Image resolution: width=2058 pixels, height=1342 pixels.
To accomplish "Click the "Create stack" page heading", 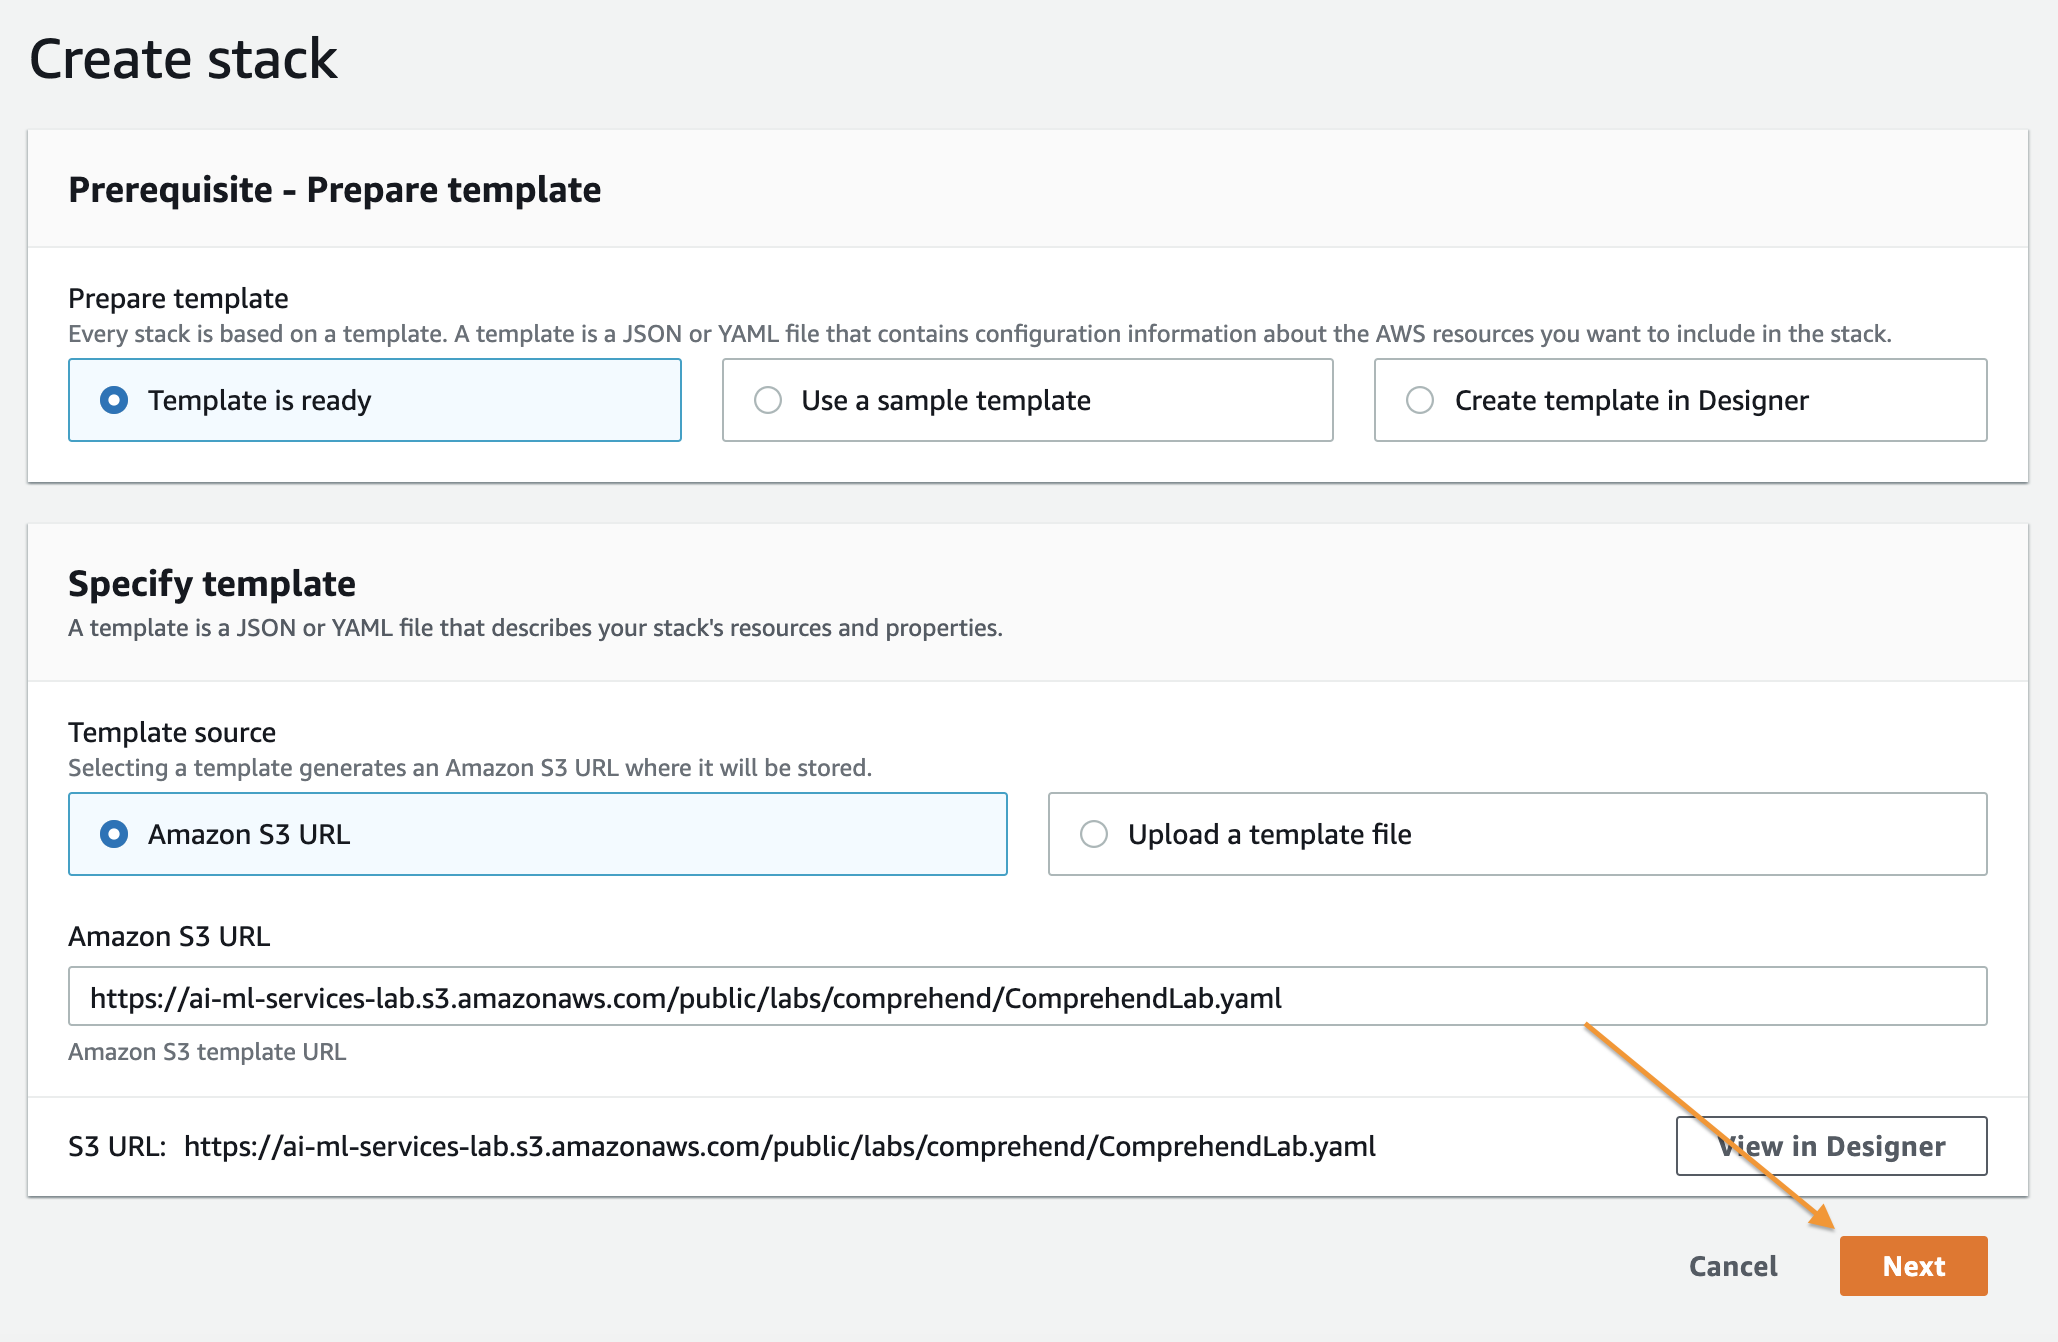I will pos(183,58).
